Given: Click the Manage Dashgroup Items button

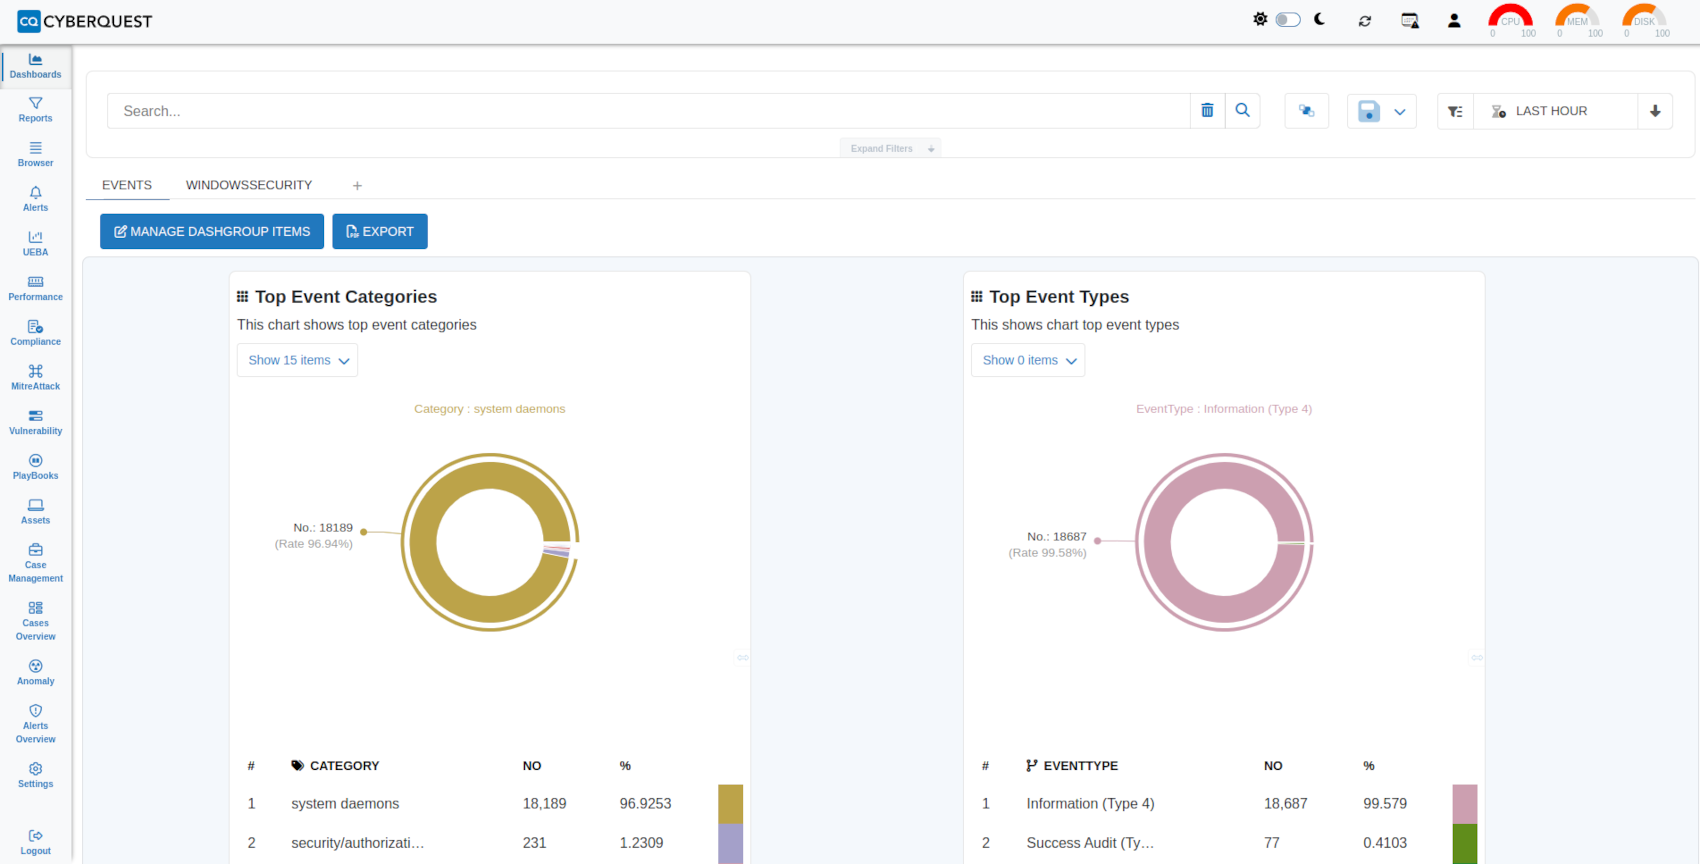Looking at the screenshot, I should click(212, 231).
